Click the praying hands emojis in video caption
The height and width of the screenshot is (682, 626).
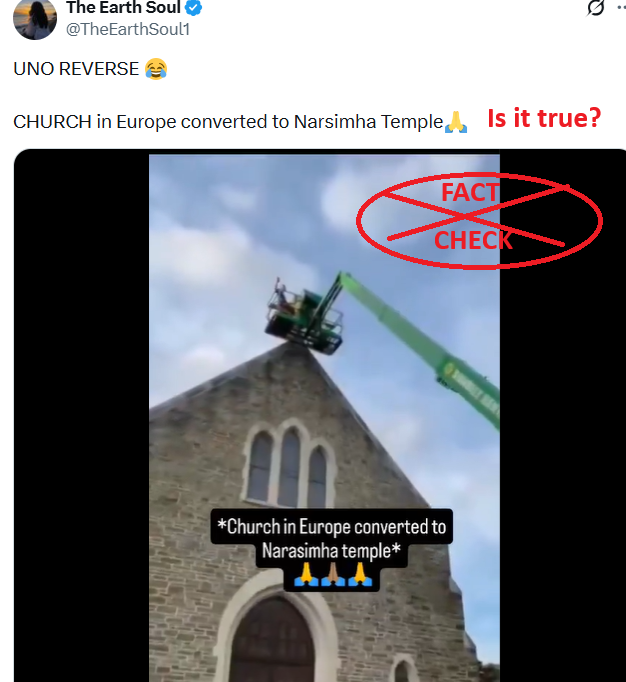[333, 575]
